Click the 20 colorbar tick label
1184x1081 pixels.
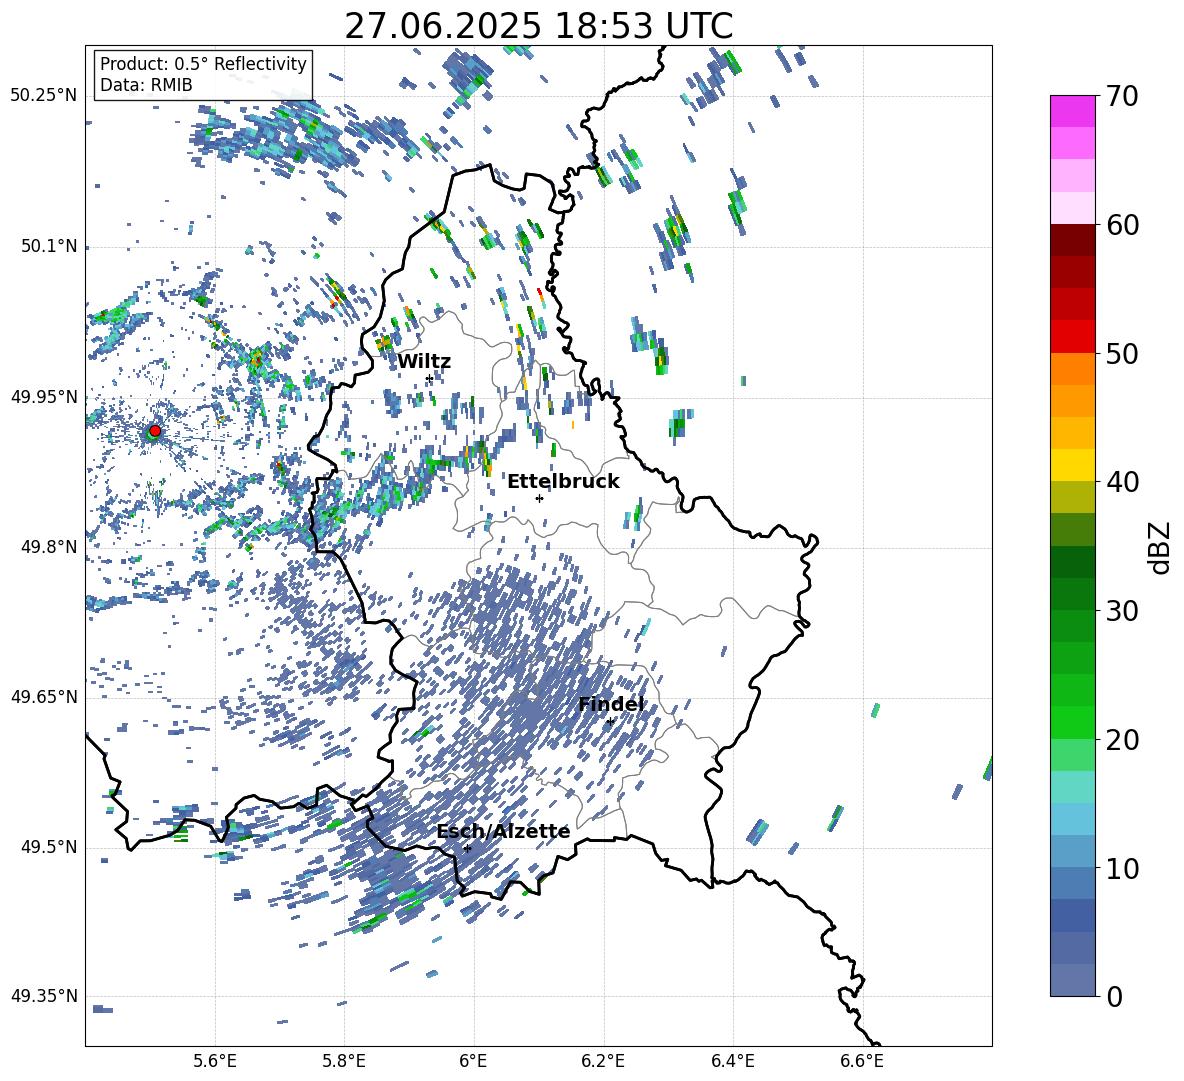coord(1123,740)
